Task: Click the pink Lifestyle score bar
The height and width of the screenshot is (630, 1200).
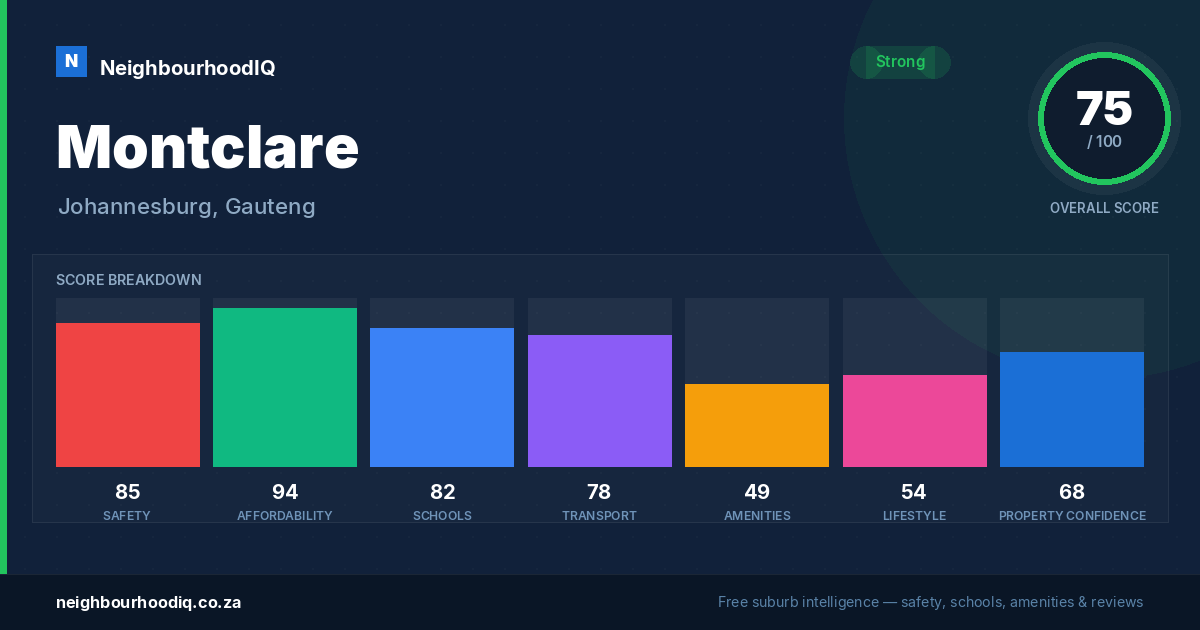Action: point(915,421)
